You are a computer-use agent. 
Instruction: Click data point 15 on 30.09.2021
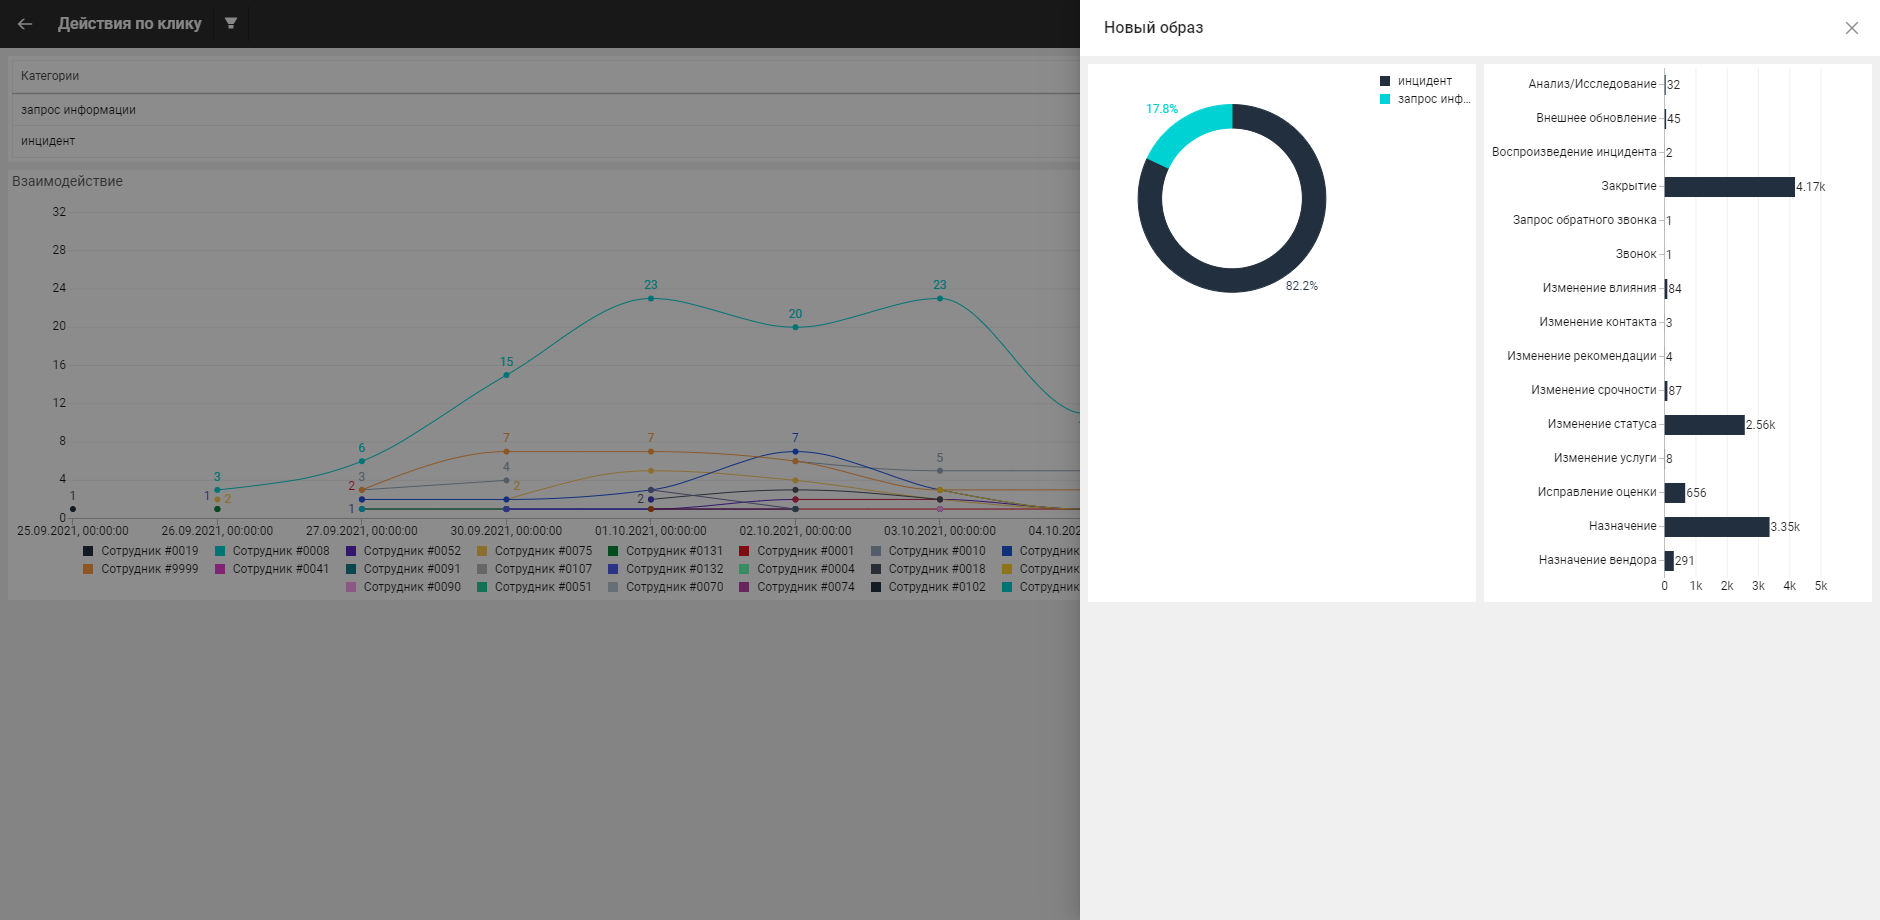506,375
